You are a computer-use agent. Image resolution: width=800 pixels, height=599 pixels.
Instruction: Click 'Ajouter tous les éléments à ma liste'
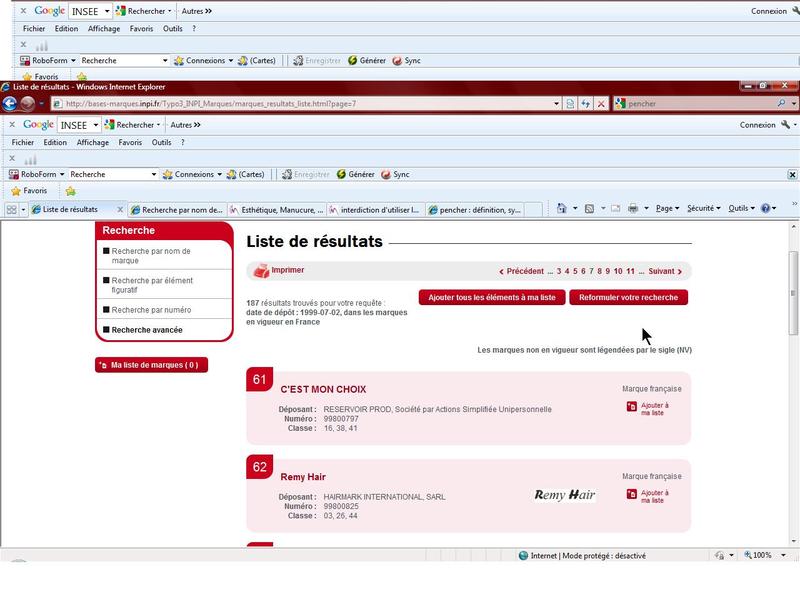click(x=492, y=297)
